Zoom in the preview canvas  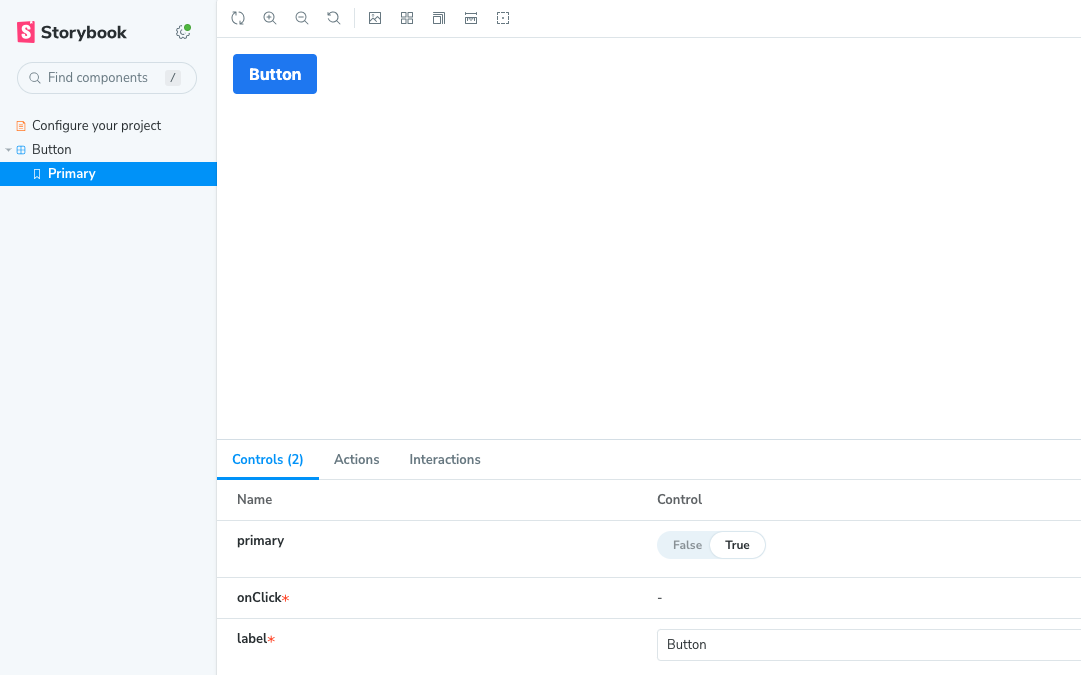pyautogui.click(x=270, y=18)
